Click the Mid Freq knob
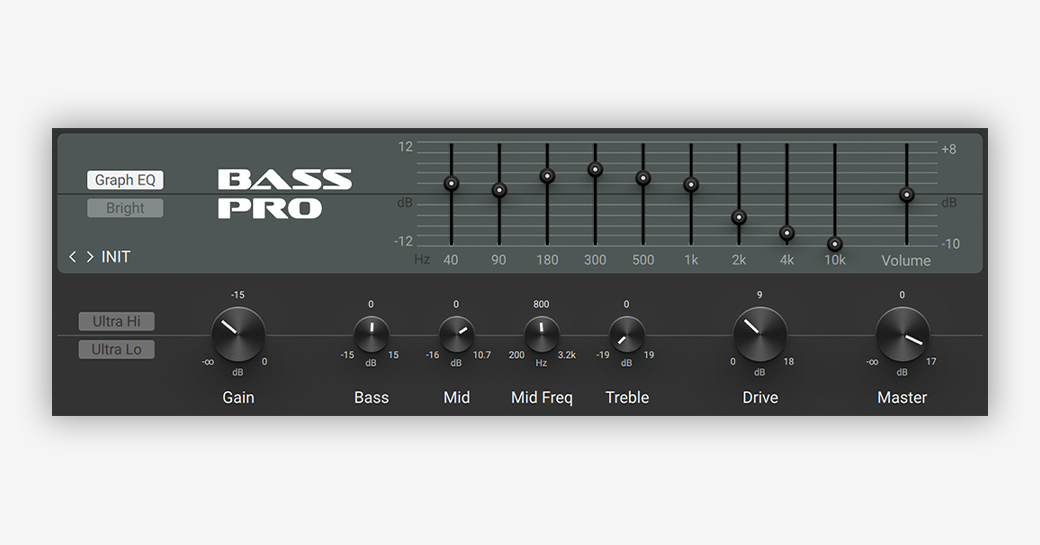 tap(541, 334)
